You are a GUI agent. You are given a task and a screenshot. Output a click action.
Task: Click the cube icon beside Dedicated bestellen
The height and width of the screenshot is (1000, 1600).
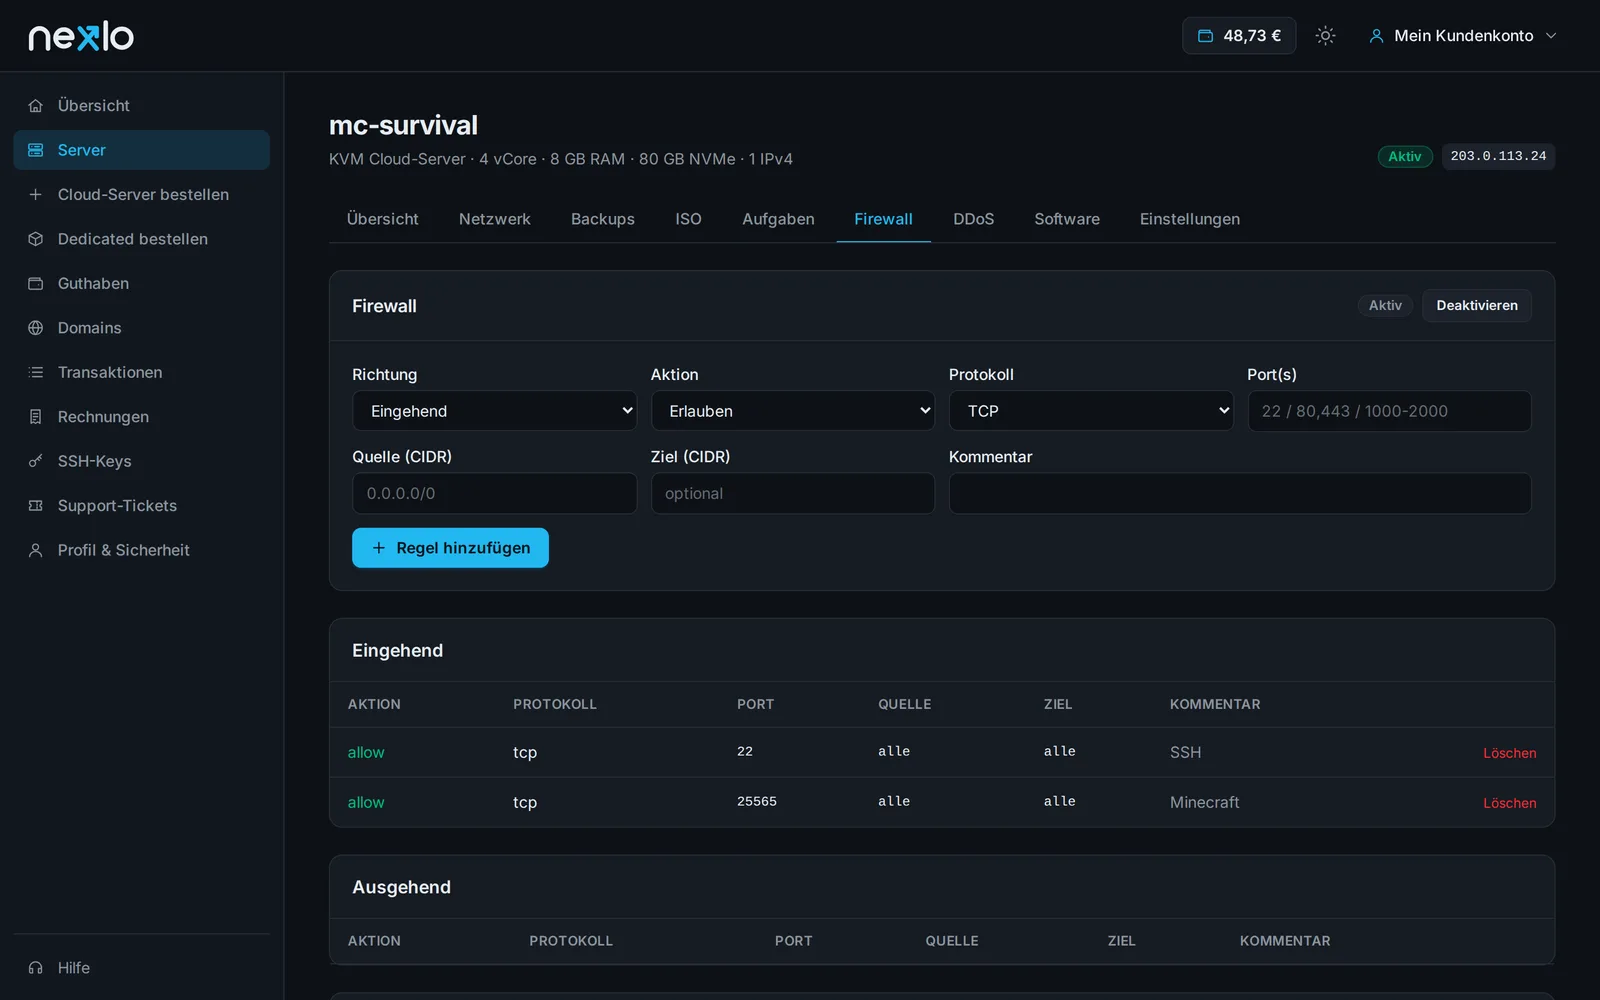click(x=36, y=239)
